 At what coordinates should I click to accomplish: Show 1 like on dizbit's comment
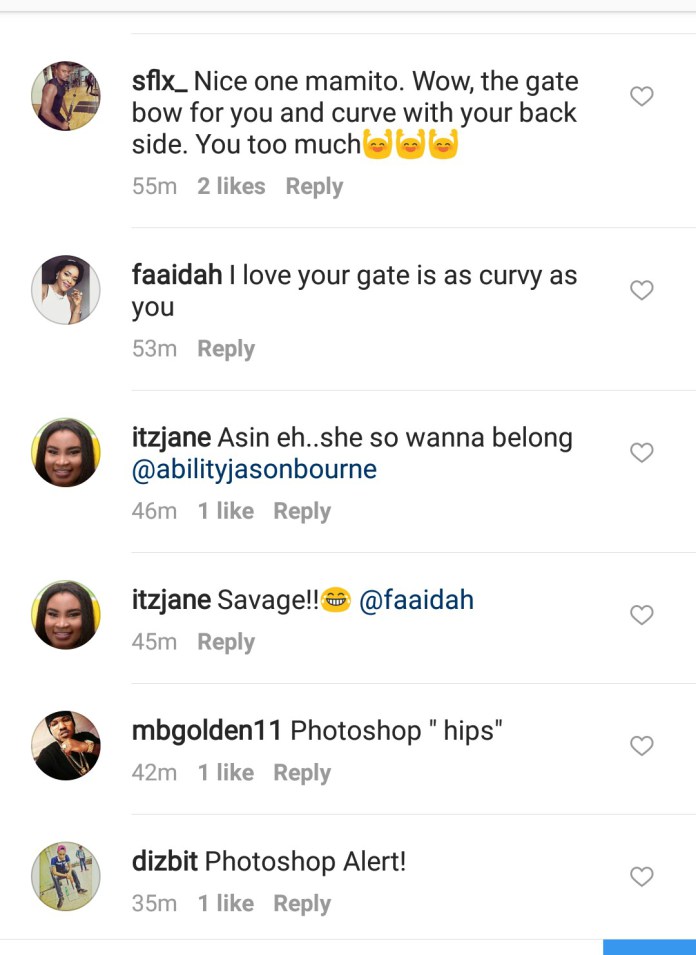click(225, 904)
